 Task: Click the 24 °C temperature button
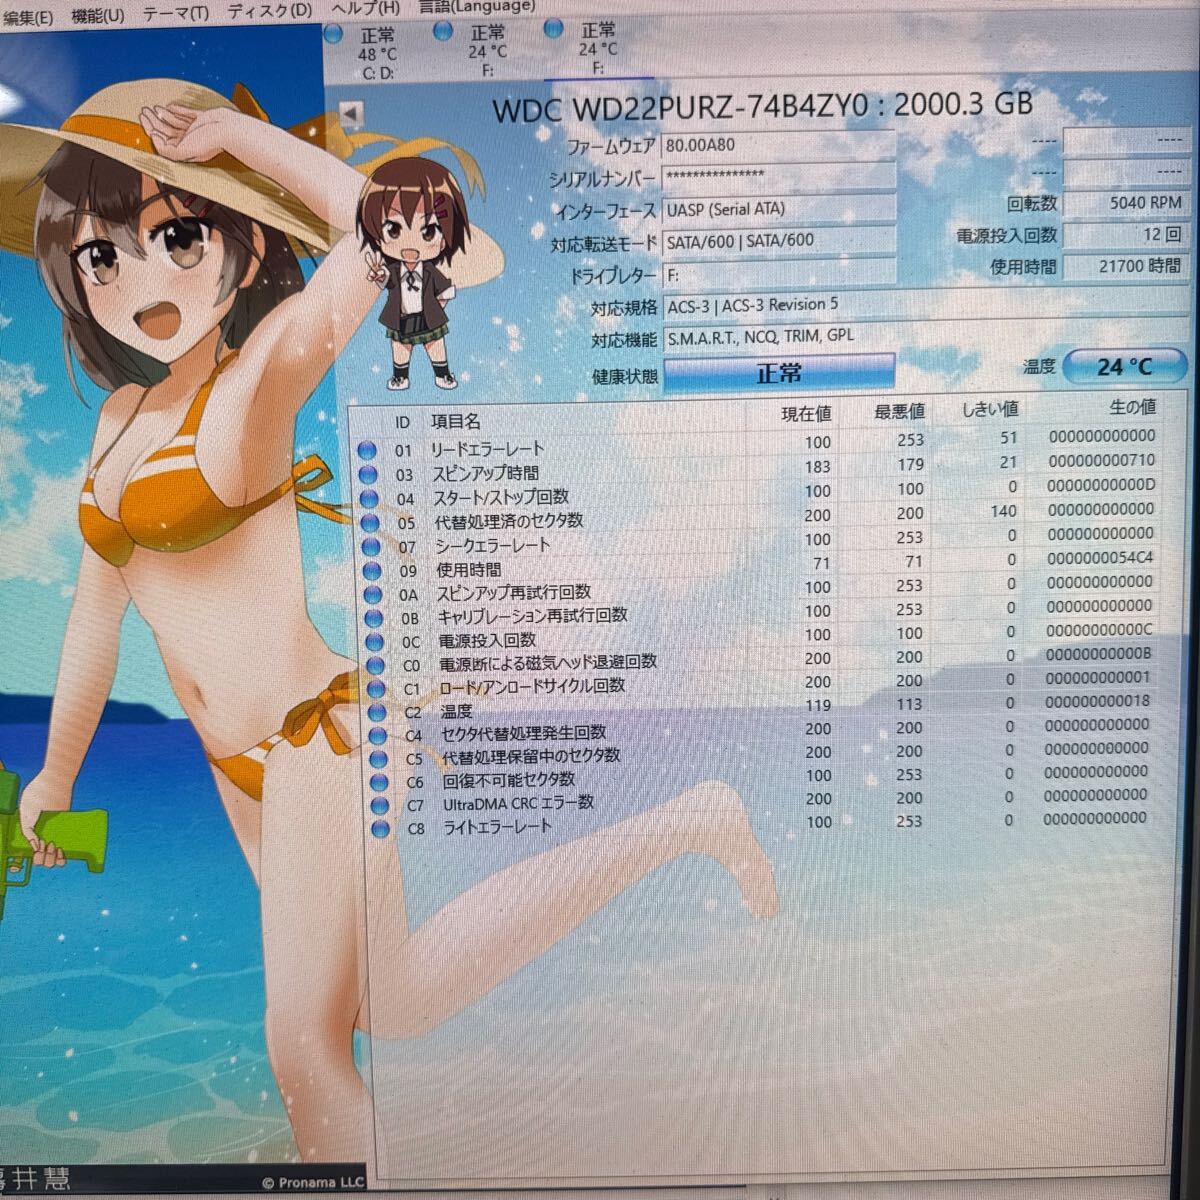1123,366
